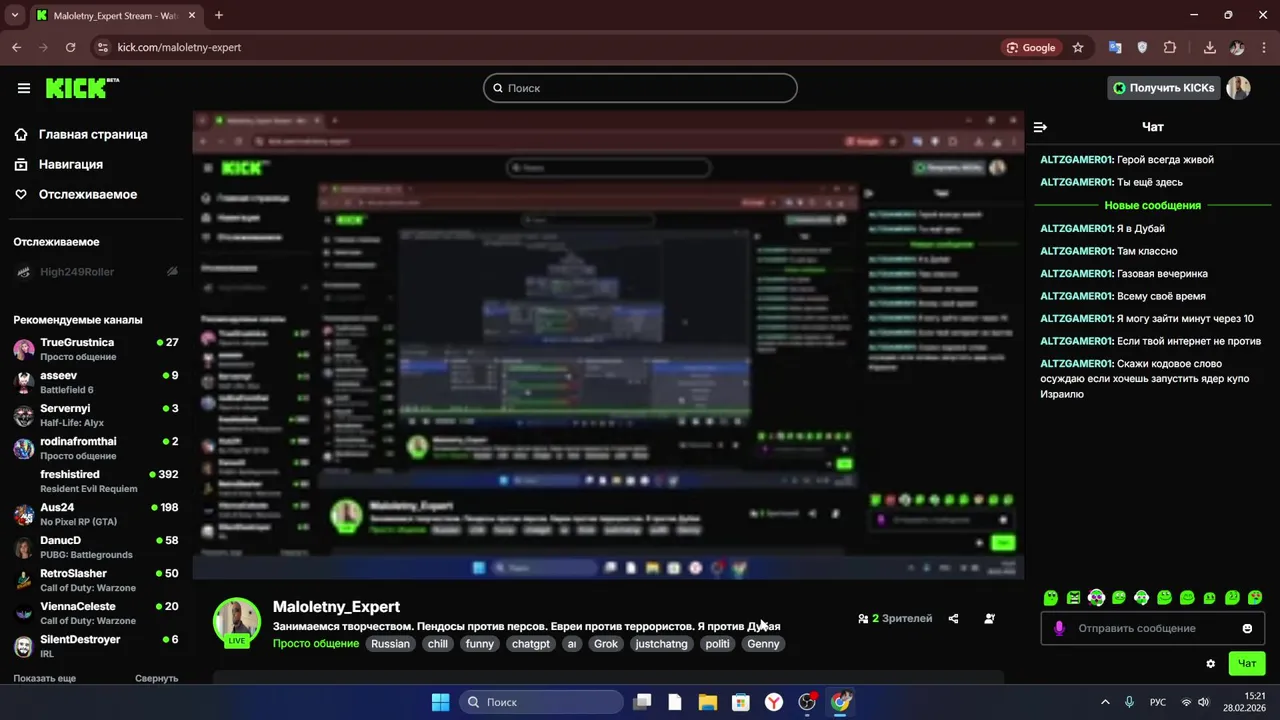
Task: Open High249Roller followed channel
Action: 95,272
